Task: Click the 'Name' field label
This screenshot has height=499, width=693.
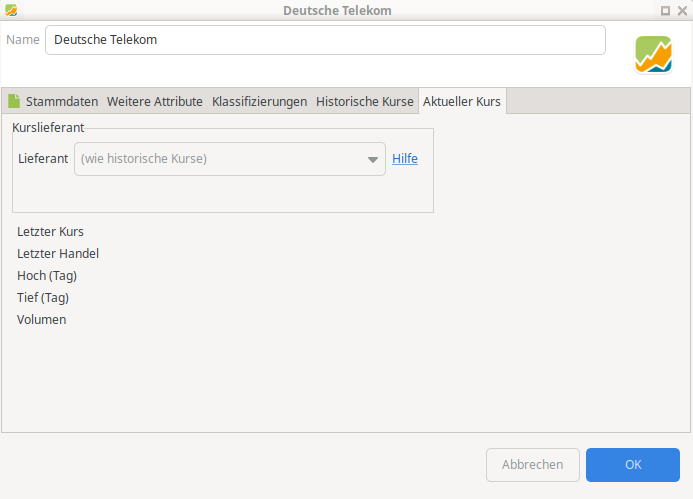Action: (x=23, y=40)
